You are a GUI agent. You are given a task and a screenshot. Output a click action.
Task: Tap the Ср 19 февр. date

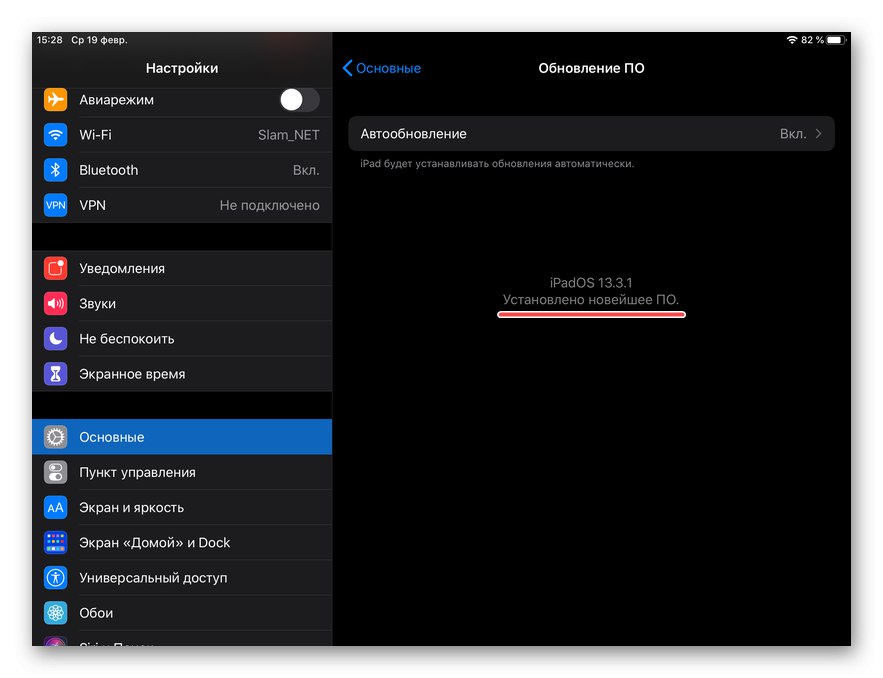pos(99,40)
